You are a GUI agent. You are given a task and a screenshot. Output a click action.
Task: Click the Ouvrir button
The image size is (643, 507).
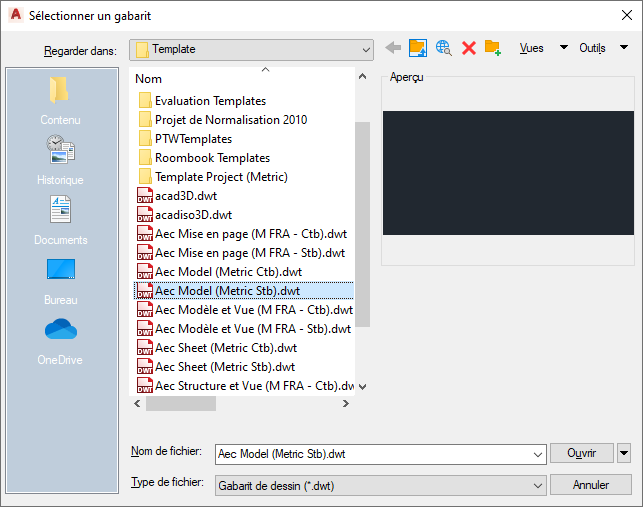click(581, 453)
